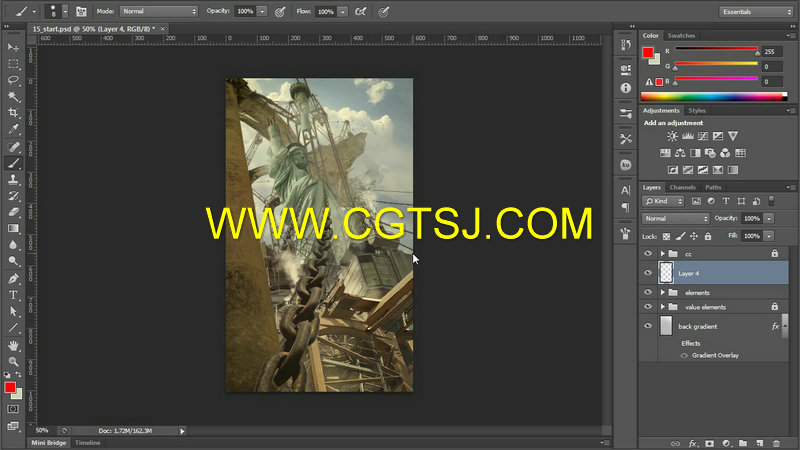The width and height of the screenshot is (800, 450).
Task: Select the Eyedropper tool
Action: (13, 129)
